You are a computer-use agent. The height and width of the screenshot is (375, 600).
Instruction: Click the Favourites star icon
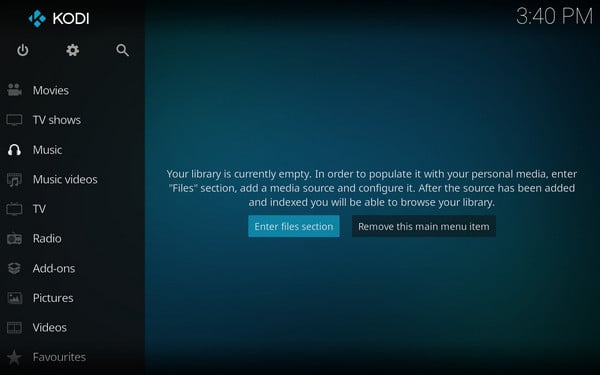[x=15, y=357]
